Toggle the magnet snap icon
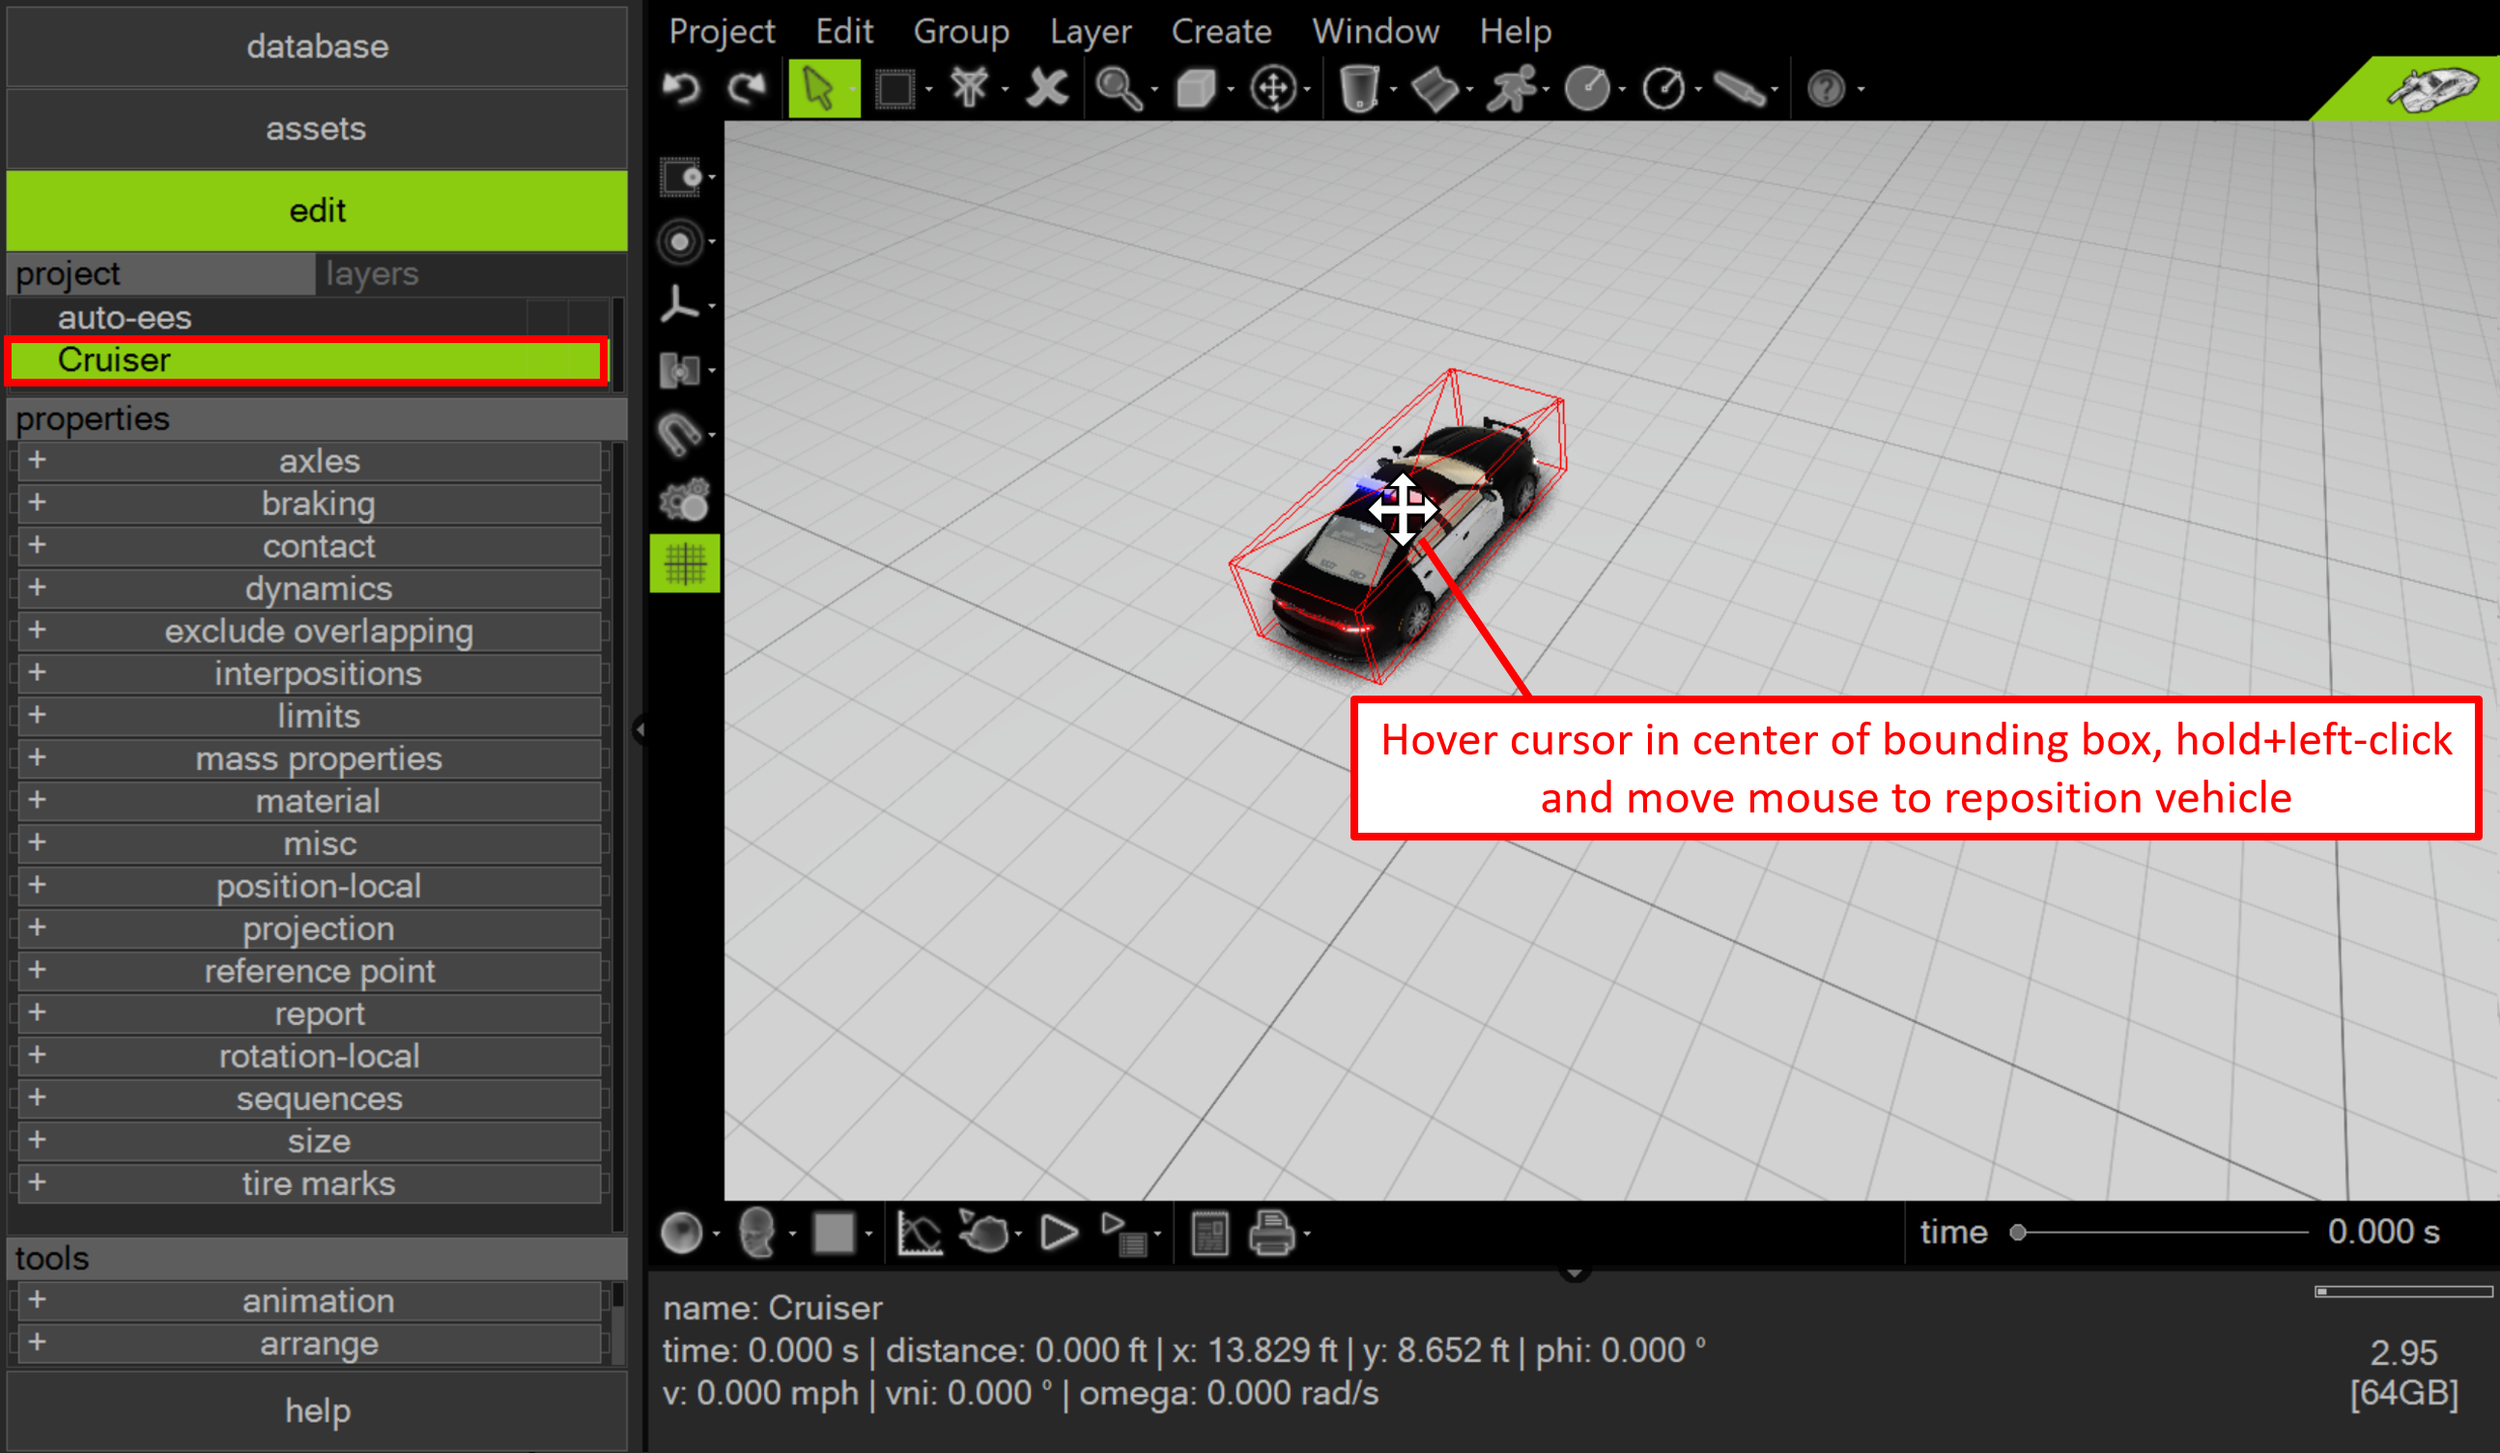Image resolution: width=2500 pixels, height=1453 pixels. [x=680, y=435]
